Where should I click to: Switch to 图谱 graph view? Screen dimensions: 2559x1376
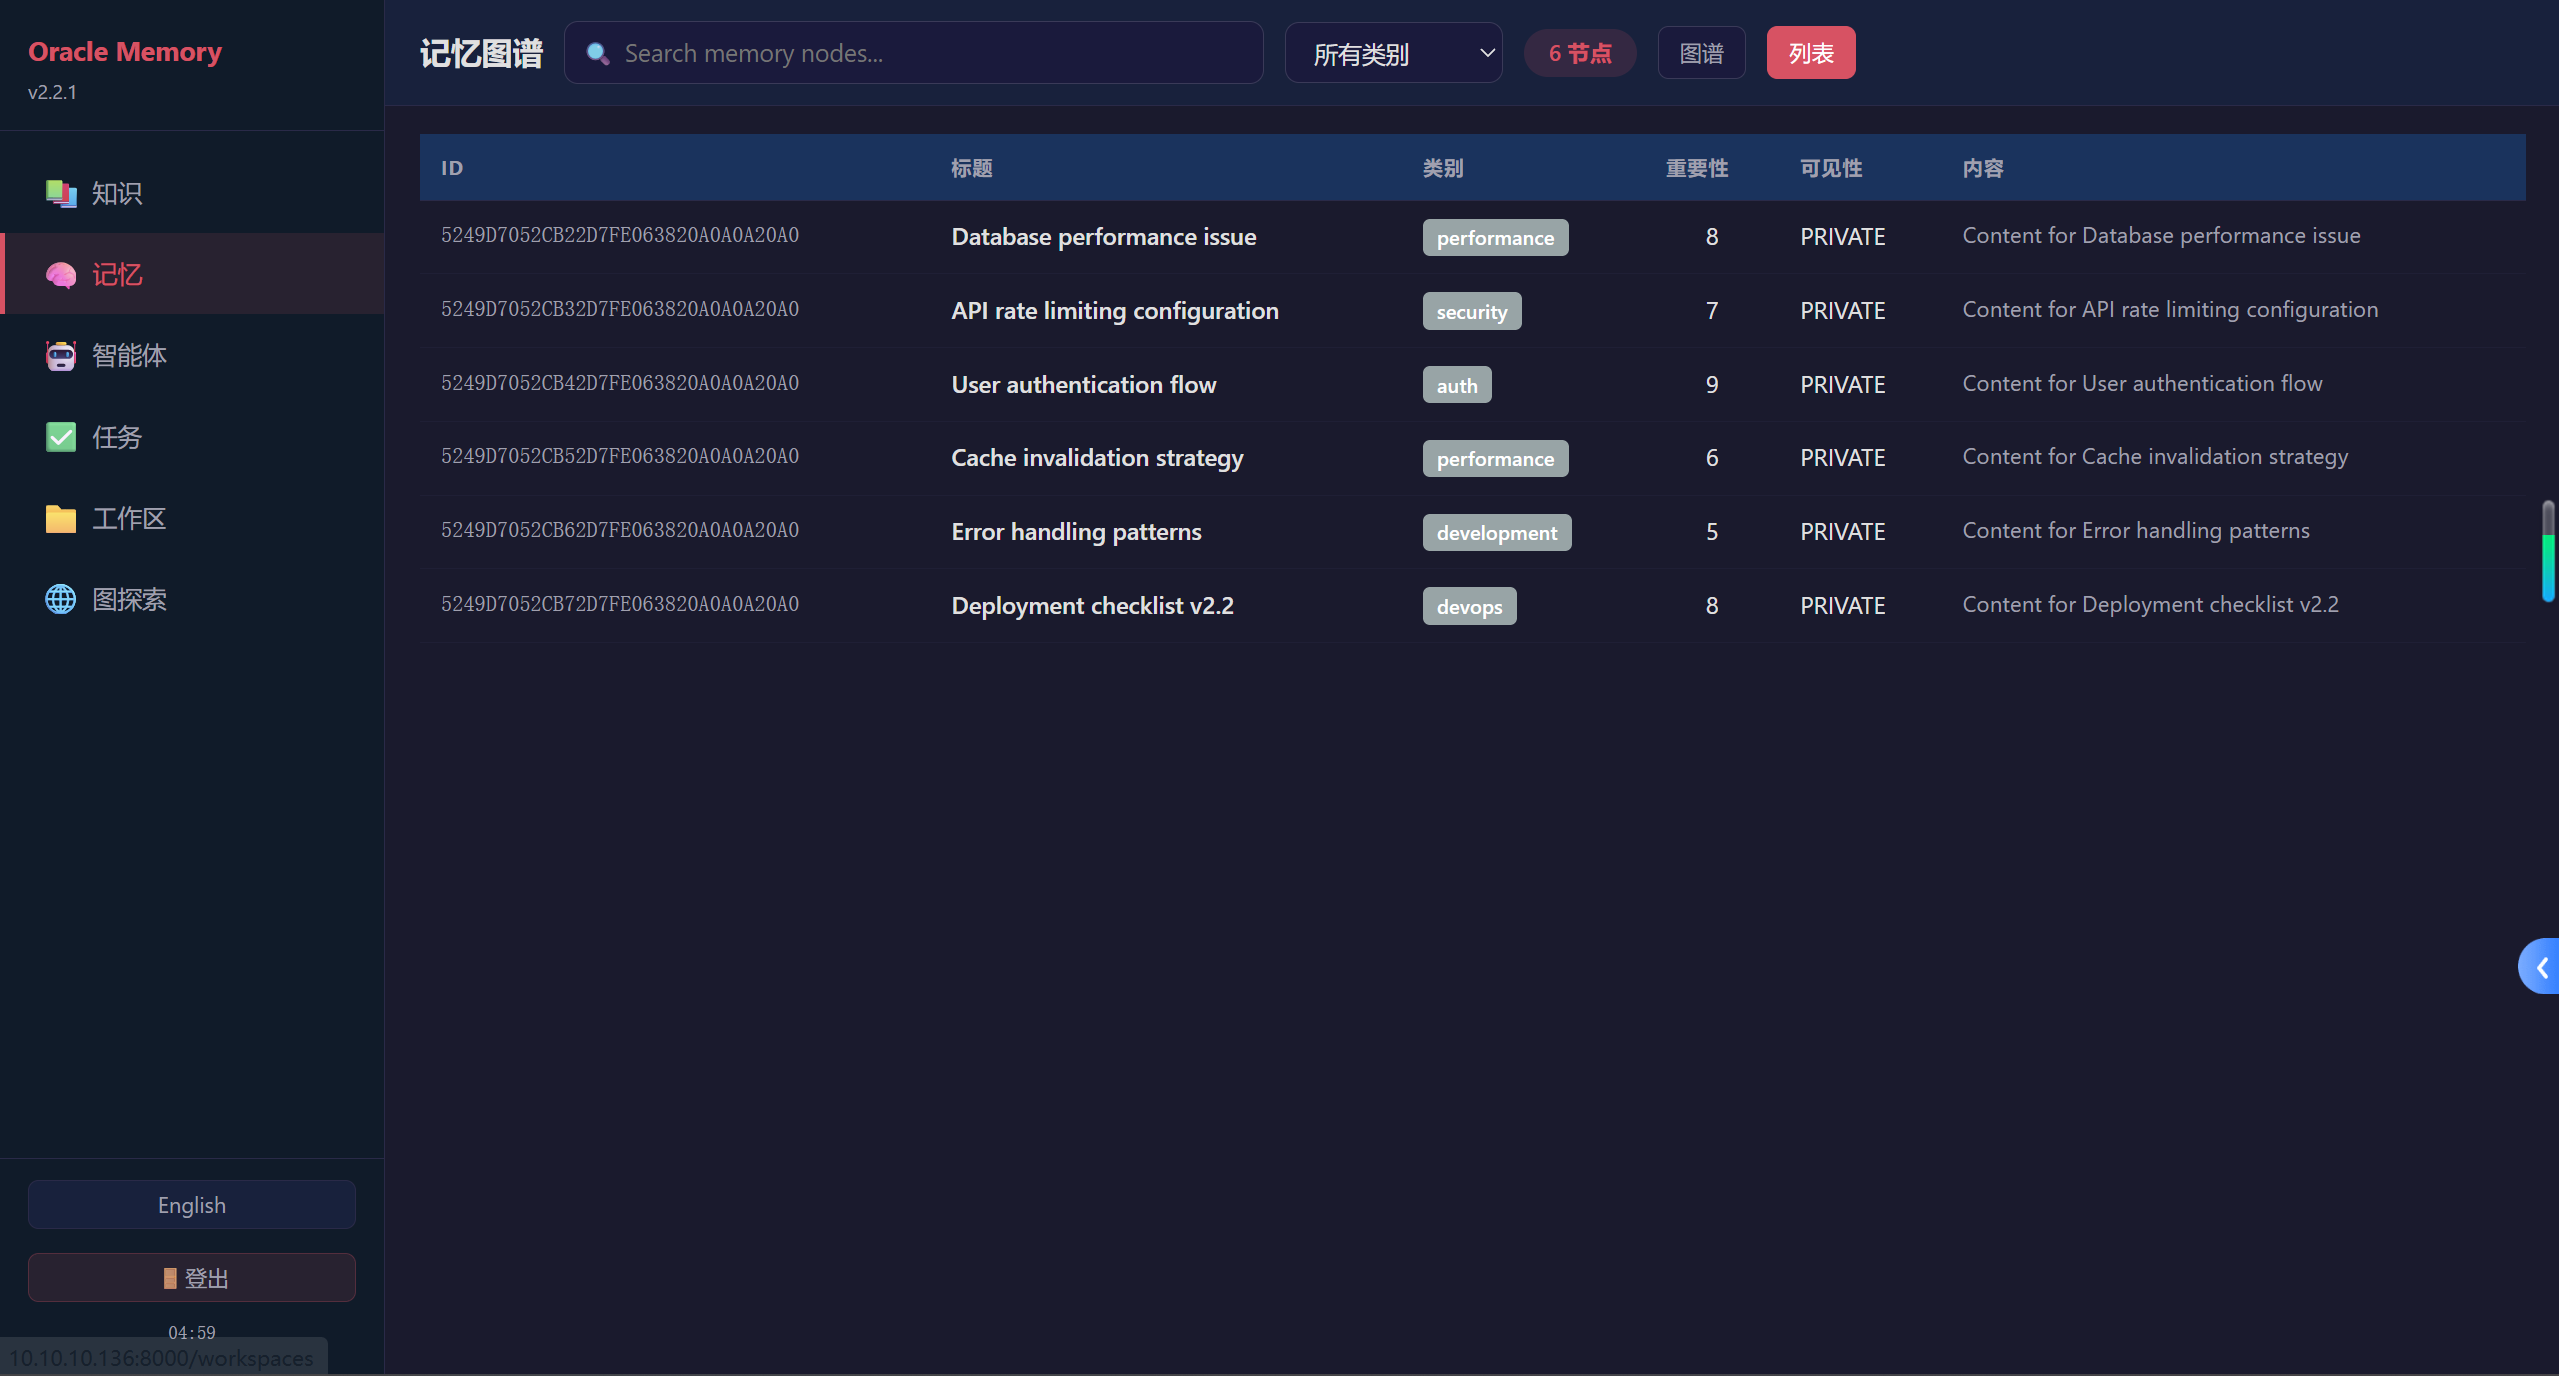click(x=1701, y=53)
